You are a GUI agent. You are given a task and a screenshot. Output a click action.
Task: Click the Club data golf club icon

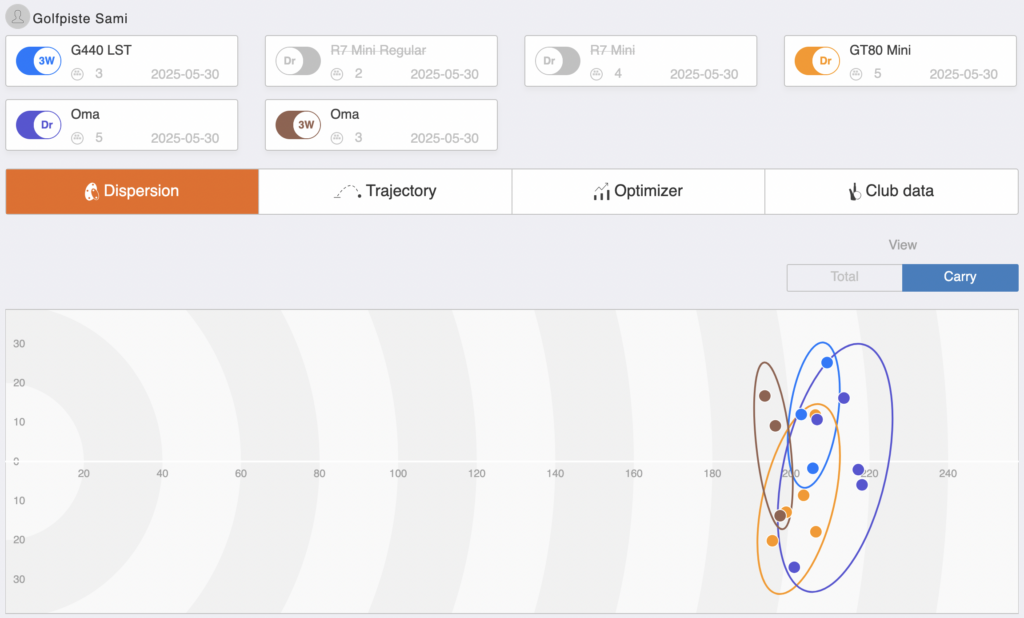[854, 191]
